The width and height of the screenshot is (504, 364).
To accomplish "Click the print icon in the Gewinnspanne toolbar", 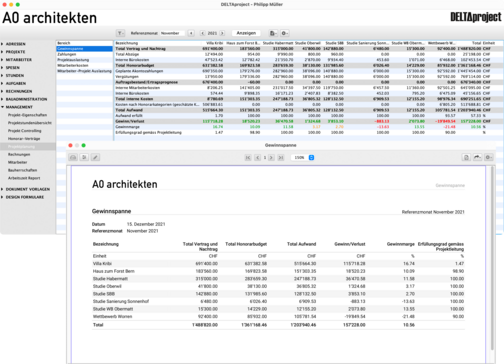I will pos(73,157).
